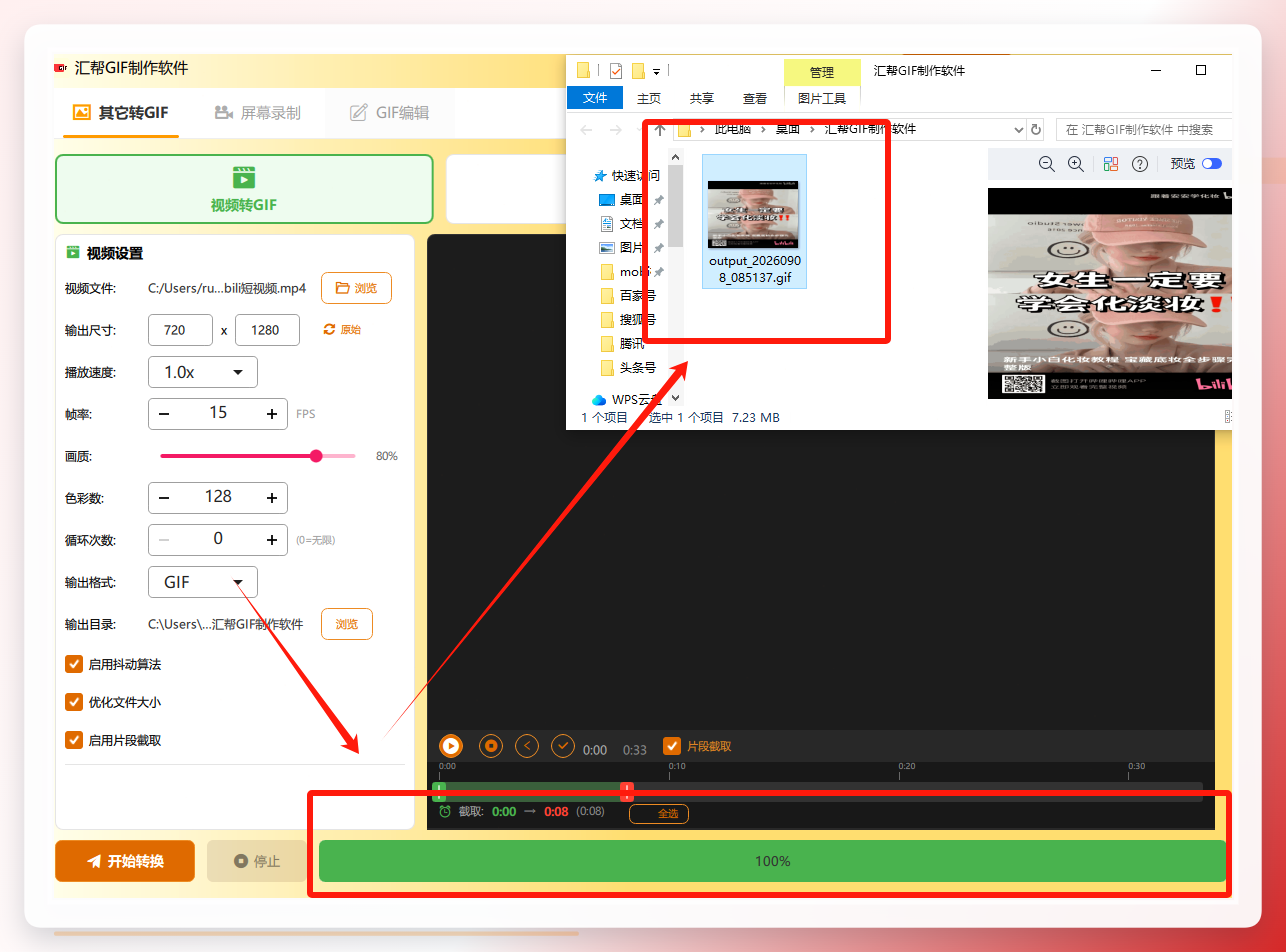
Task: Click the confirm checkmark circle icon
Action: coord(563,746)
